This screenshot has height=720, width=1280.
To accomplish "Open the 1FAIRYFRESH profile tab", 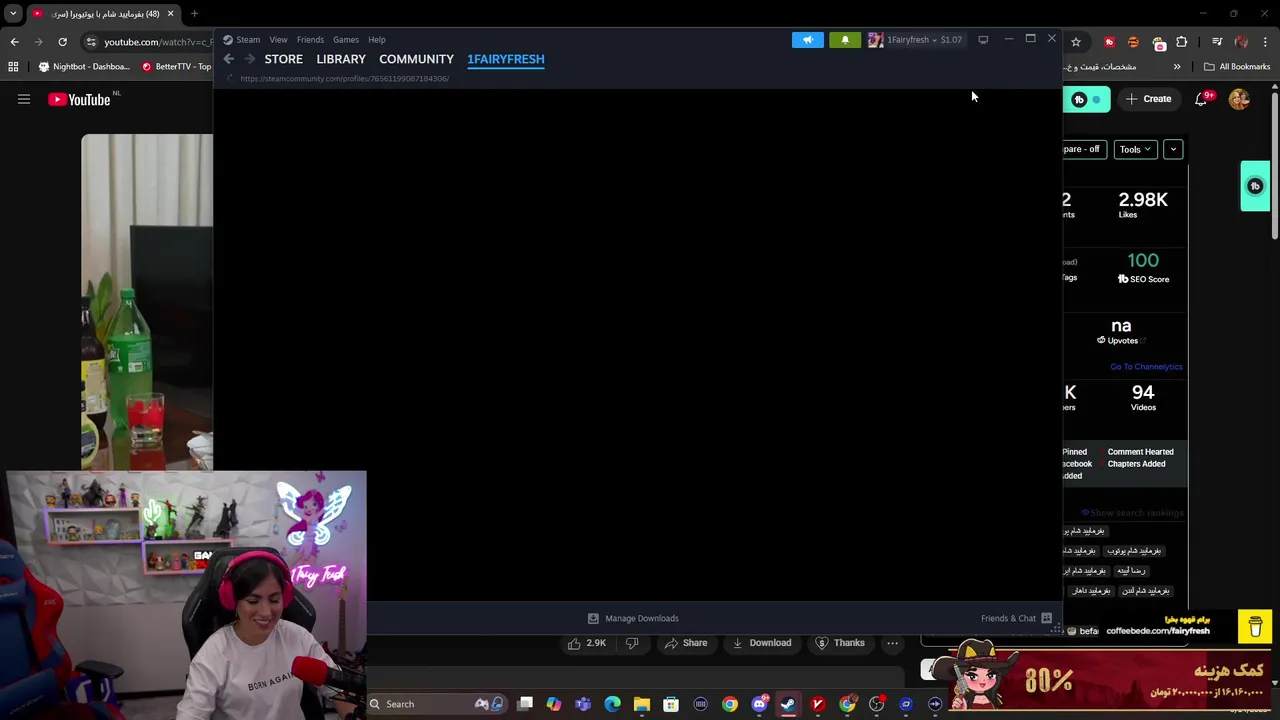I will (506, 59).
